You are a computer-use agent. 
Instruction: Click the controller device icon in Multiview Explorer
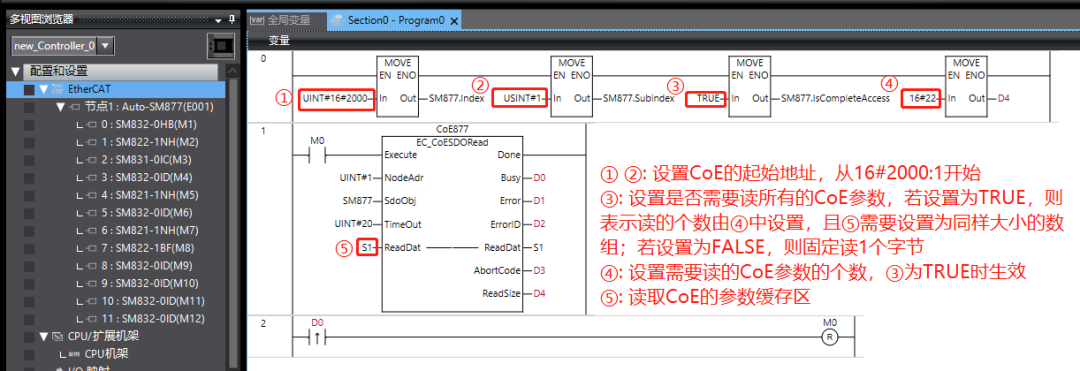220,46
